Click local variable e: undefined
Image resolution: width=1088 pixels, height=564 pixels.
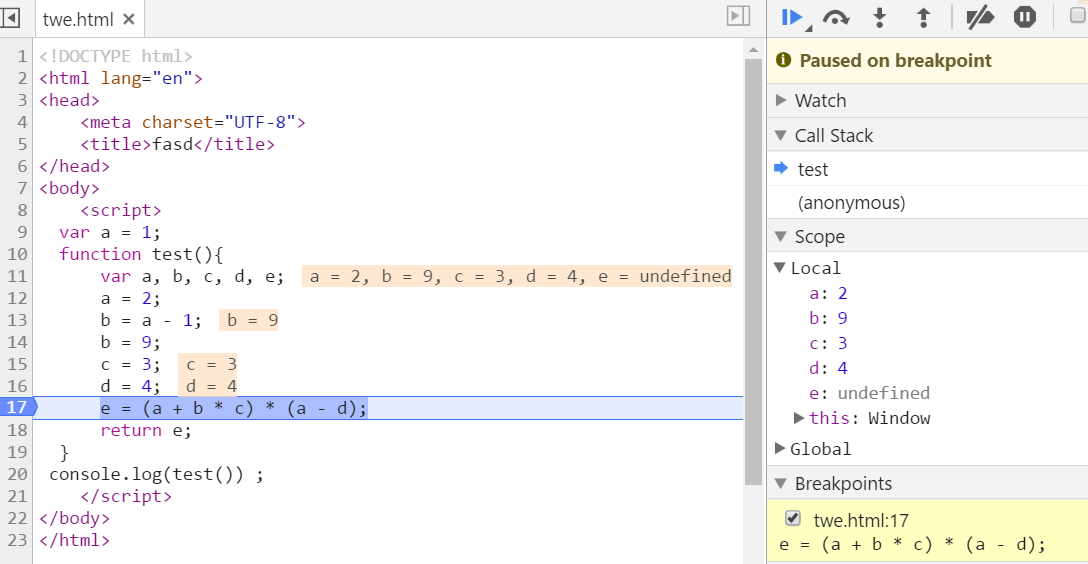click(869, 393)
